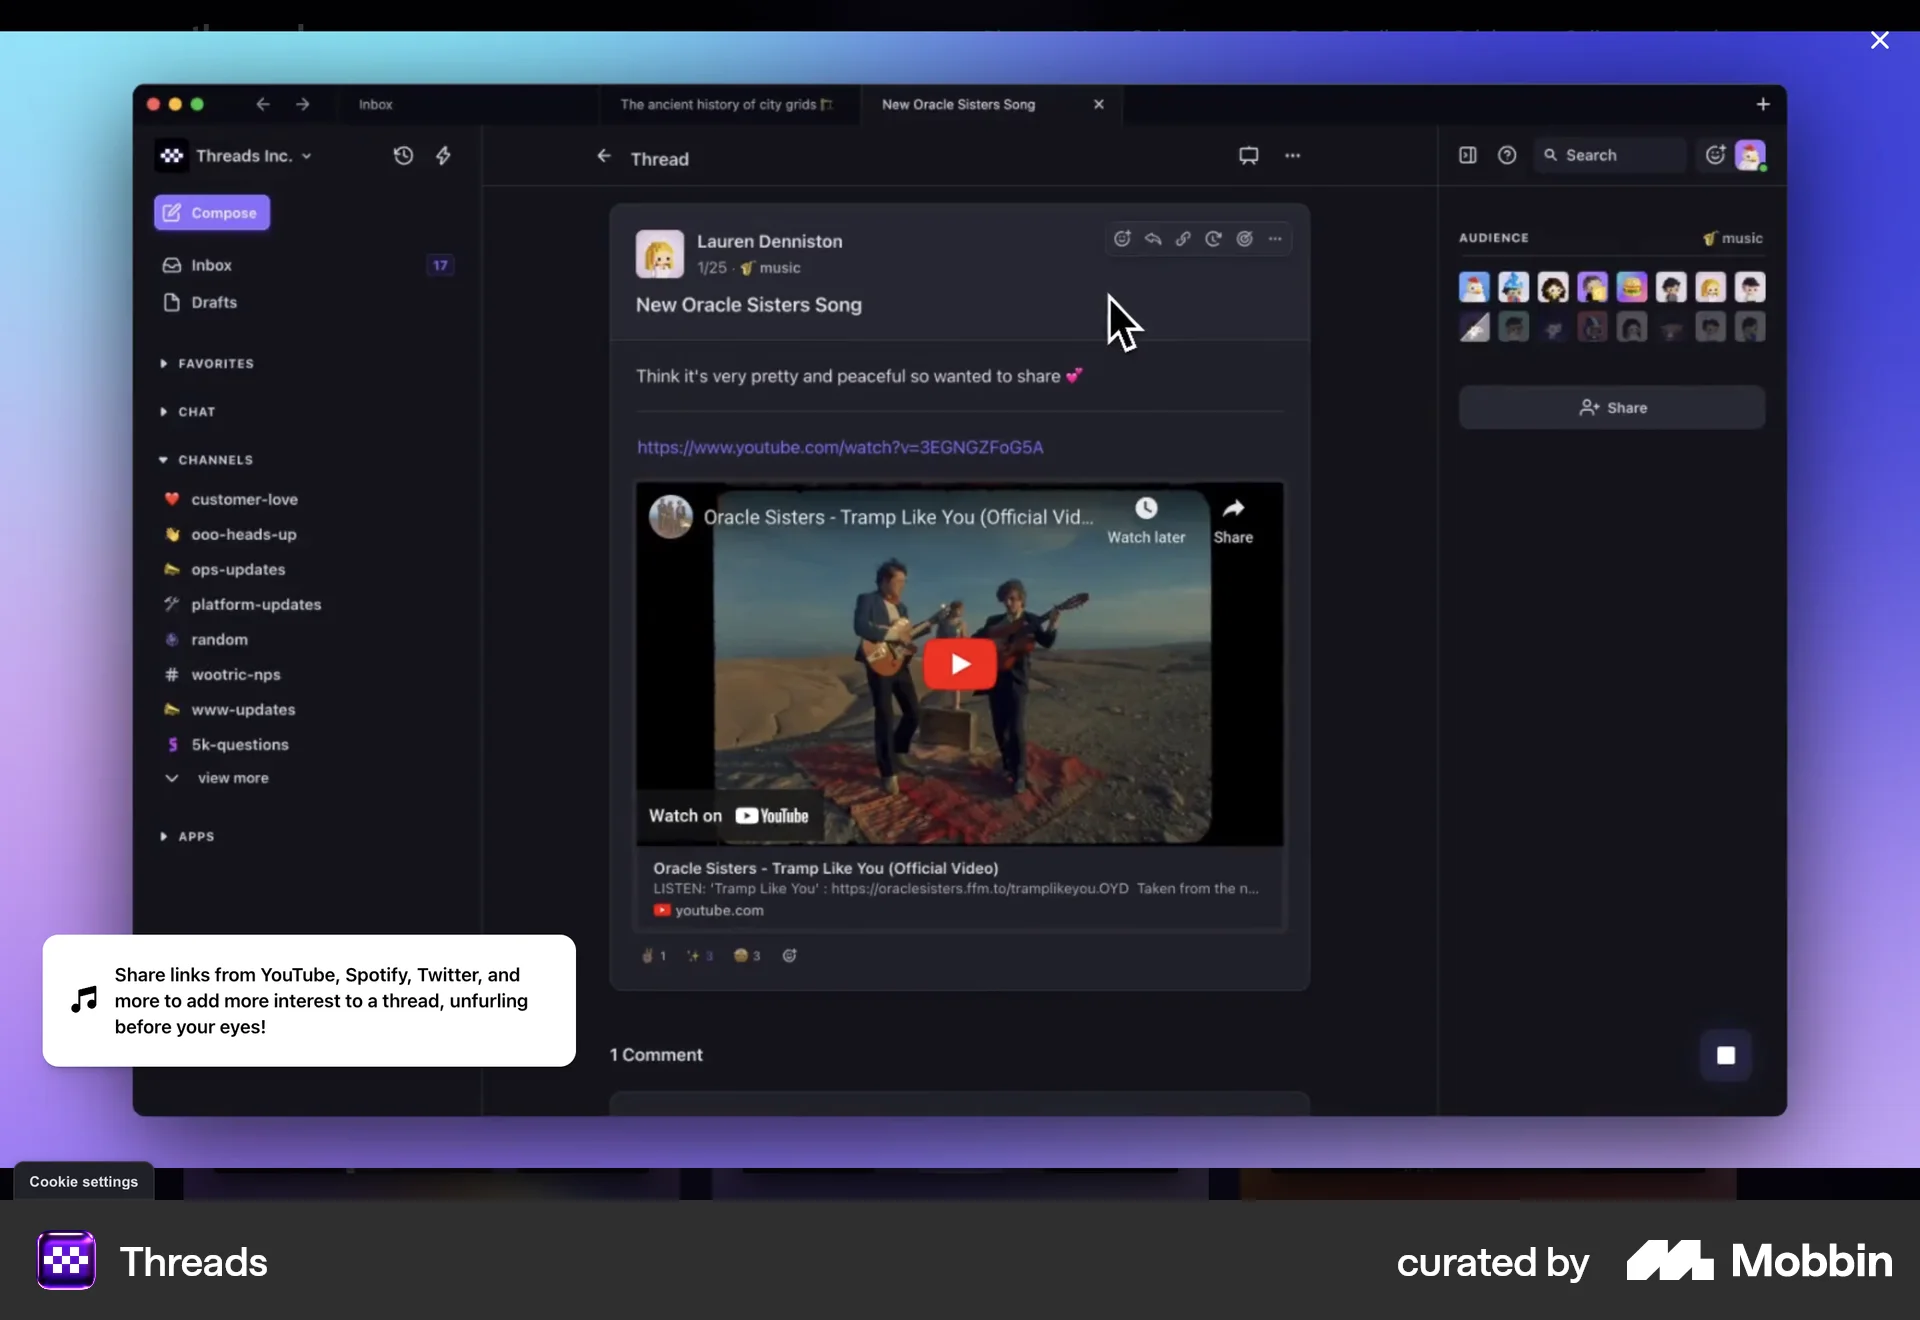1920x1320 pixels.
Task: Click Share in the Audience panel
Action: 1612,407
